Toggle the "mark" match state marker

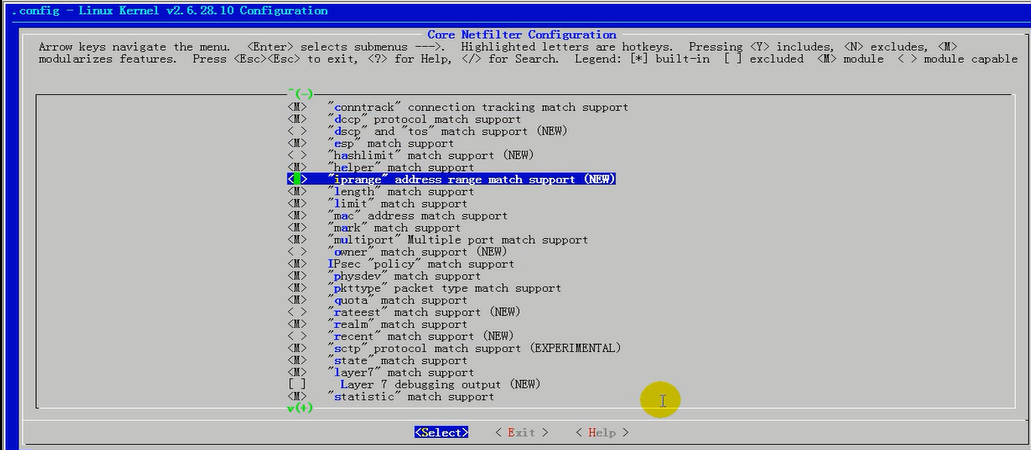(x=297, y=228)
